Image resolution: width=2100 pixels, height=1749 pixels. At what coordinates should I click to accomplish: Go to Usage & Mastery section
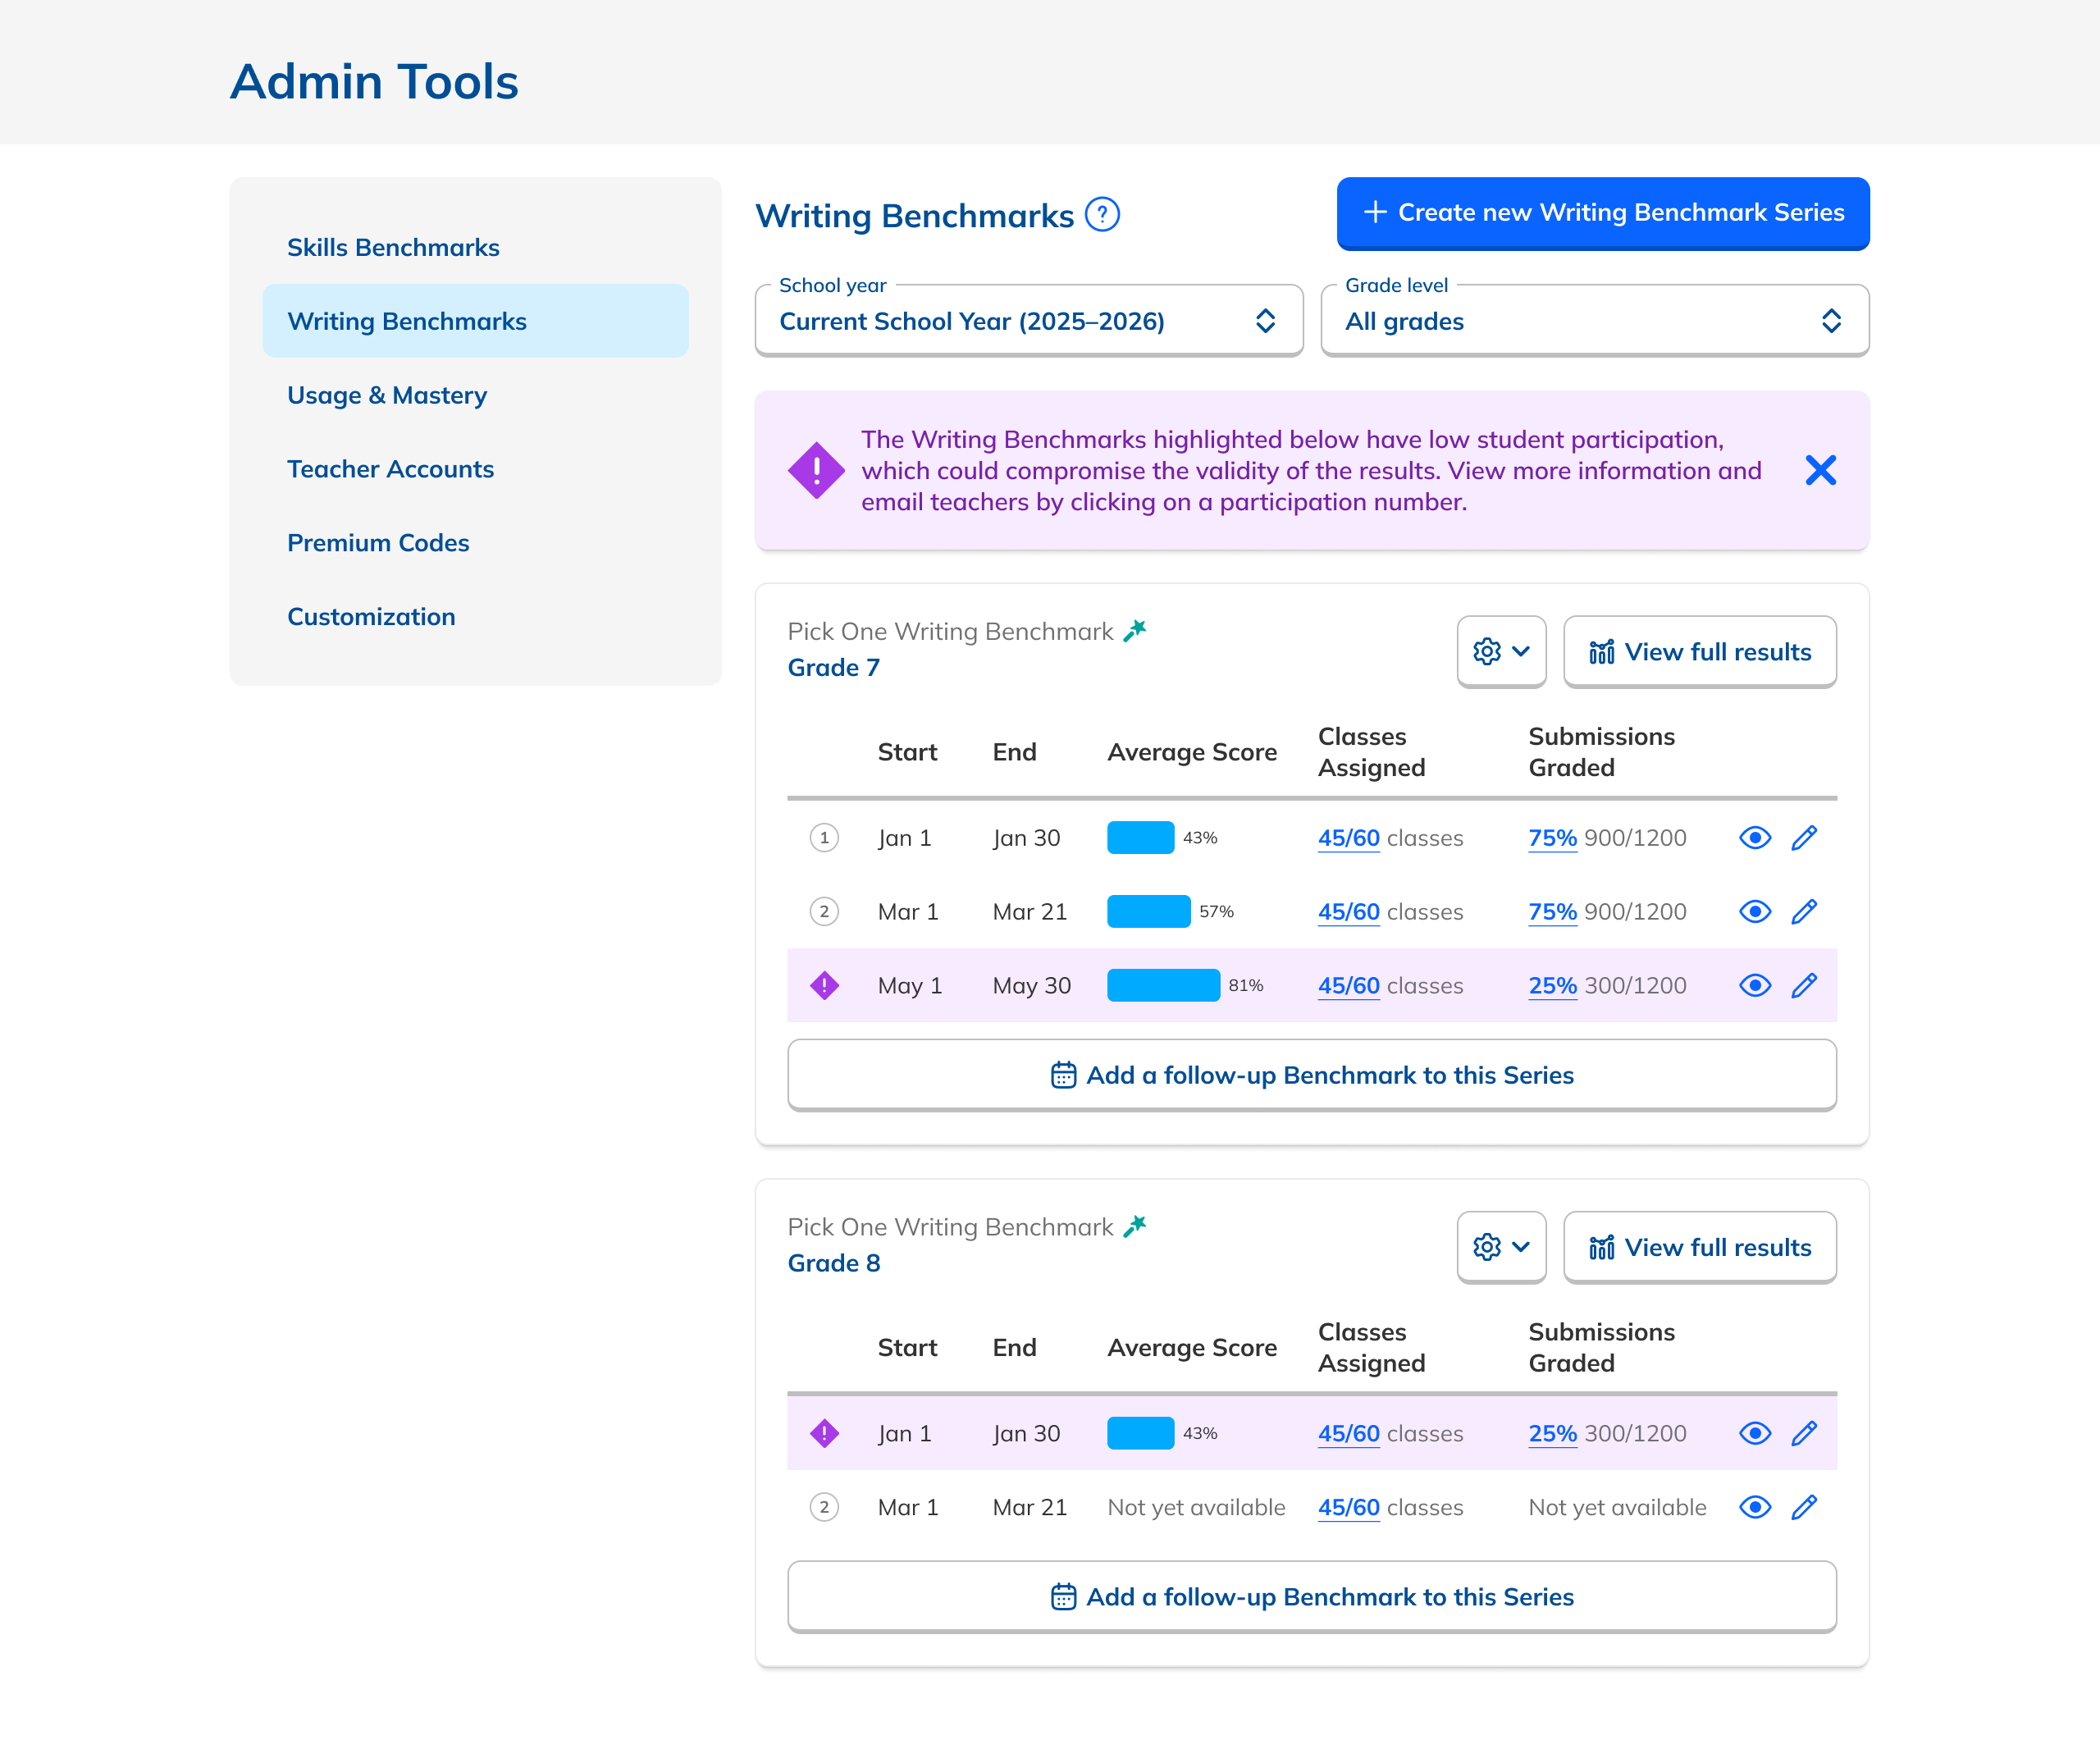tap(387, 395)
